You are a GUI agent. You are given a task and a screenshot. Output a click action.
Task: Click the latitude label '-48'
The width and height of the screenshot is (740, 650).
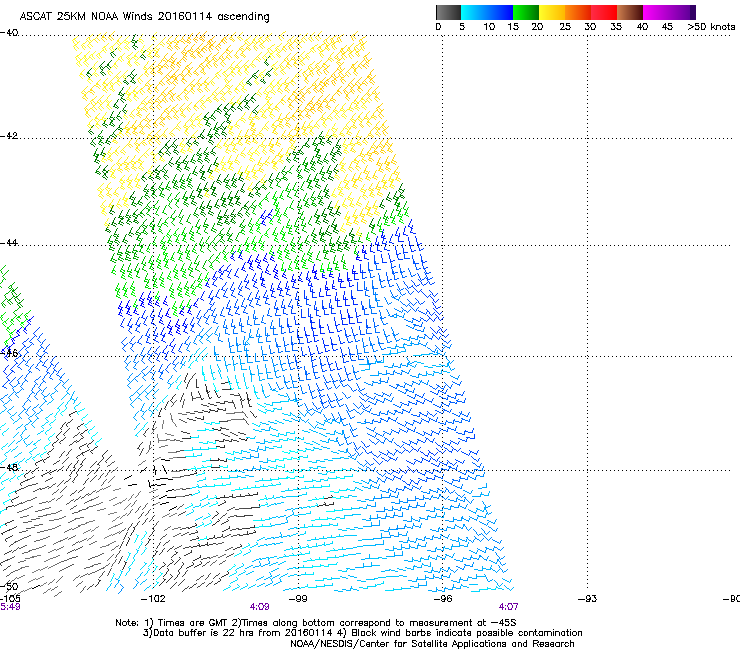(9, 467)
